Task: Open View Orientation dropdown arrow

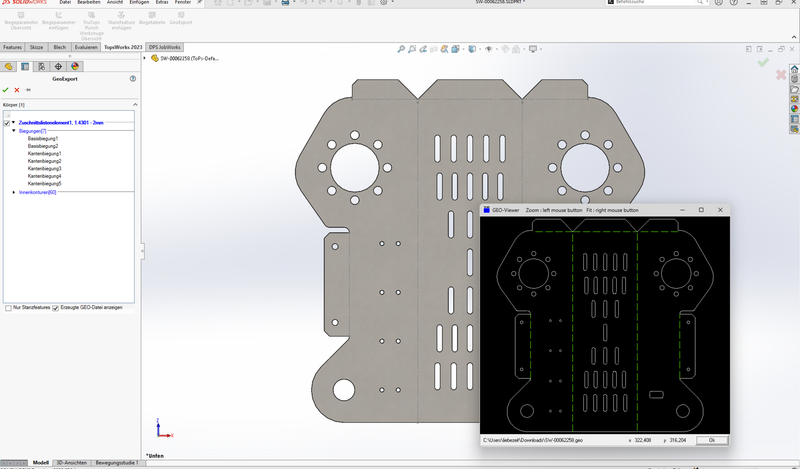Action: pyautogui.click(x=462, y=49)
